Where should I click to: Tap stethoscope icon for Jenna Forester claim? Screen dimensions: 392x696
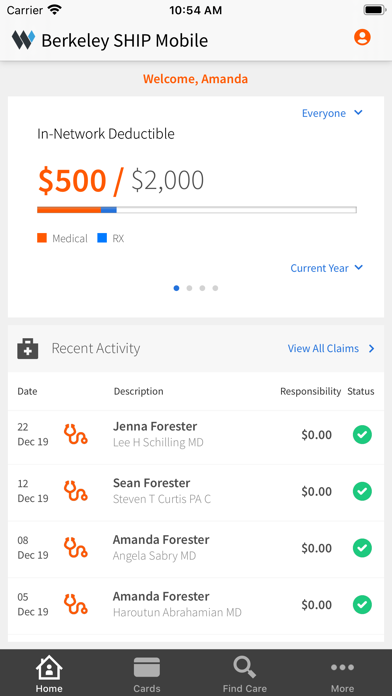point(75,434)
